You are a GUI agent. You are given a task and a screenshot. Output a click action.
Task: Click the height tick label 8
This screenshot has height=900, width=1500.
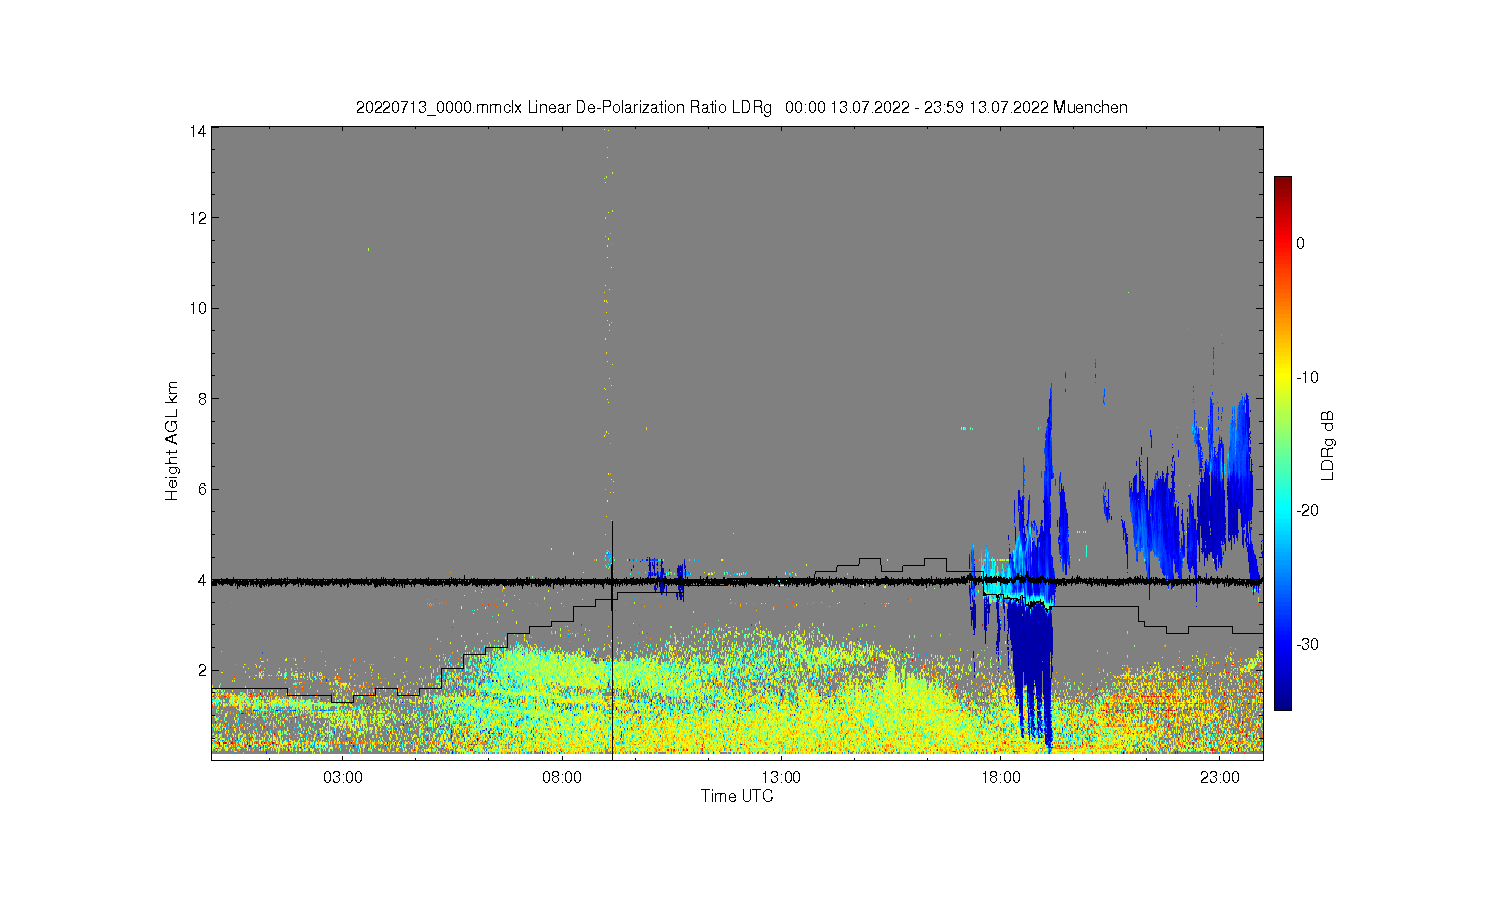tap(202, 398)
